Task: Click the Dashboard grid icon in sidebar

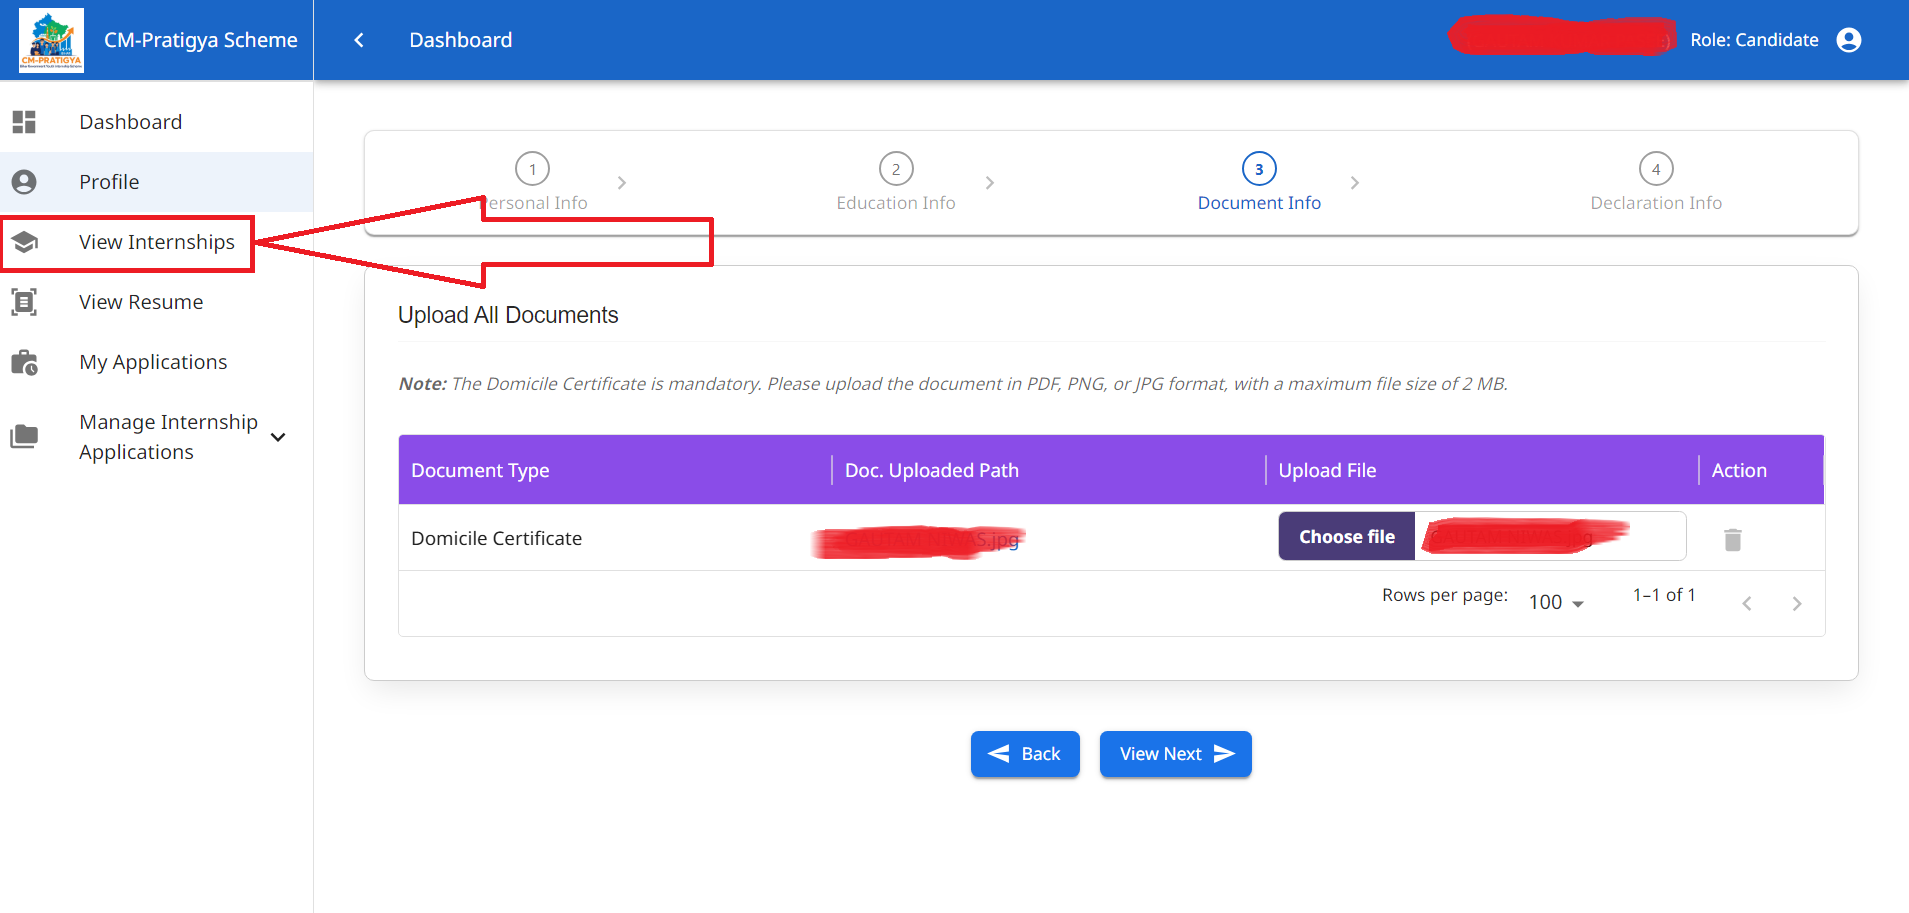Action: coord(24,122)
